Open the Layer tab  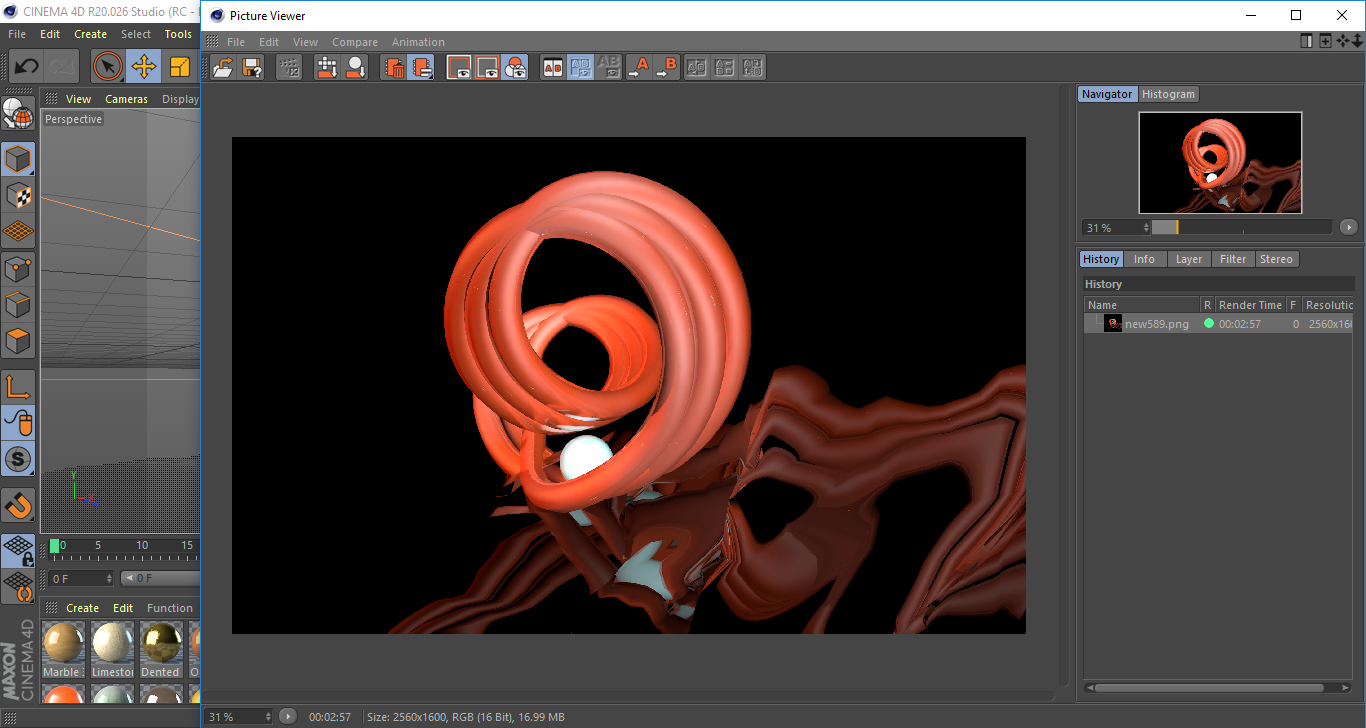point(1189,259)
